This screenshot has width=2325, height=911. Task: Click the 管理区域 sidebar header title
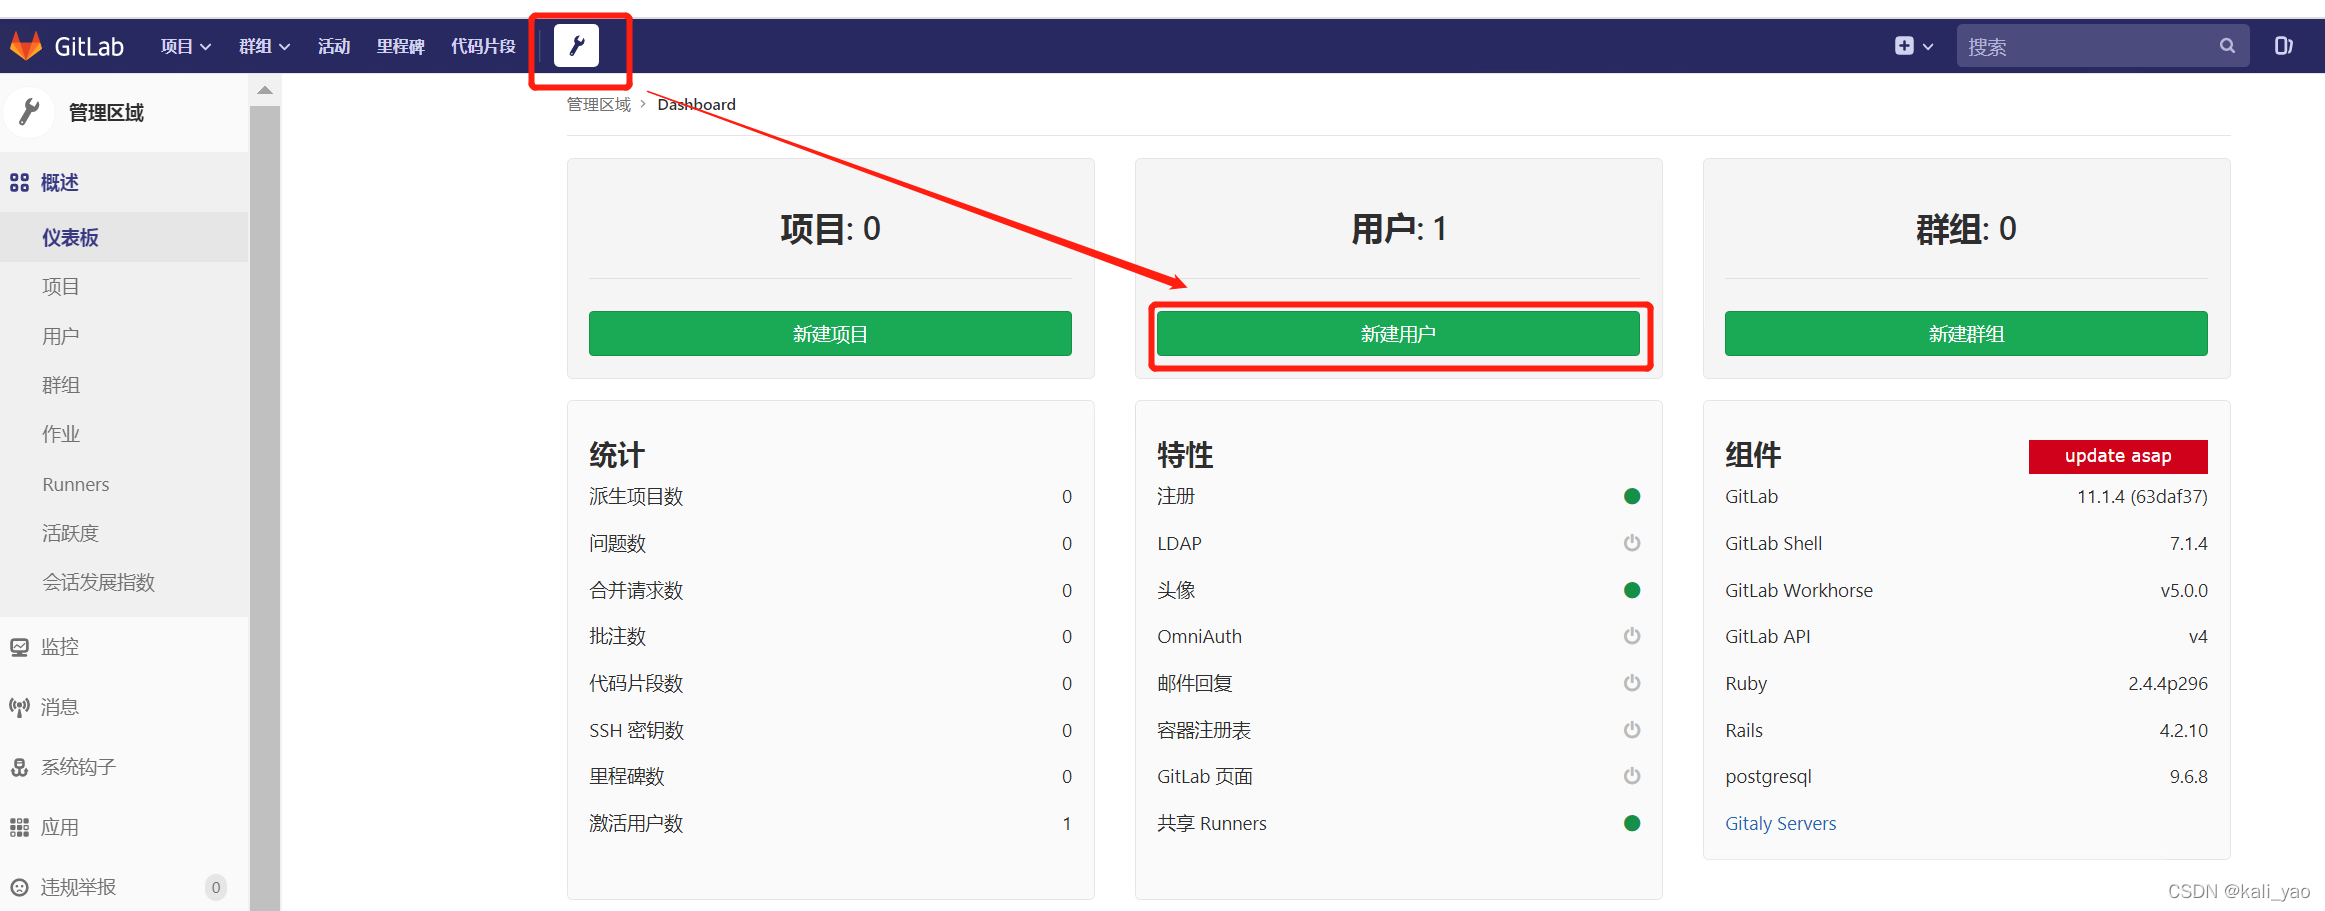click(106, 112)
